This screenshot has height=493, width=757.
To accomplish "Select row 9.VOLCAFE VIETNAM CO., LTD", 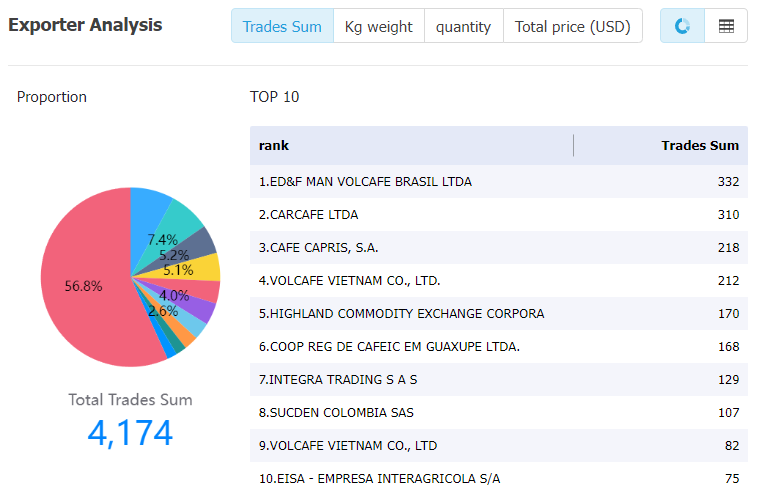I will coord(499,446).
